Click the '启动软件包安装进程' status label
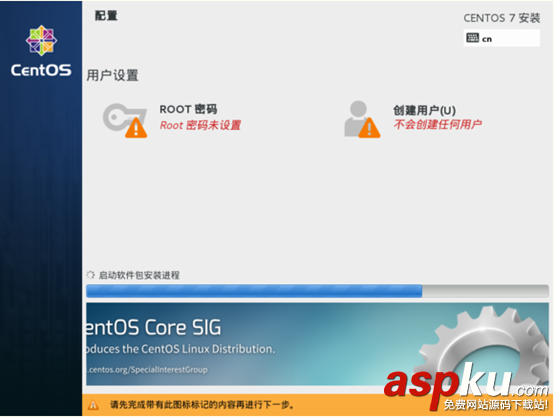554x417 pixels. pos(139,275)
